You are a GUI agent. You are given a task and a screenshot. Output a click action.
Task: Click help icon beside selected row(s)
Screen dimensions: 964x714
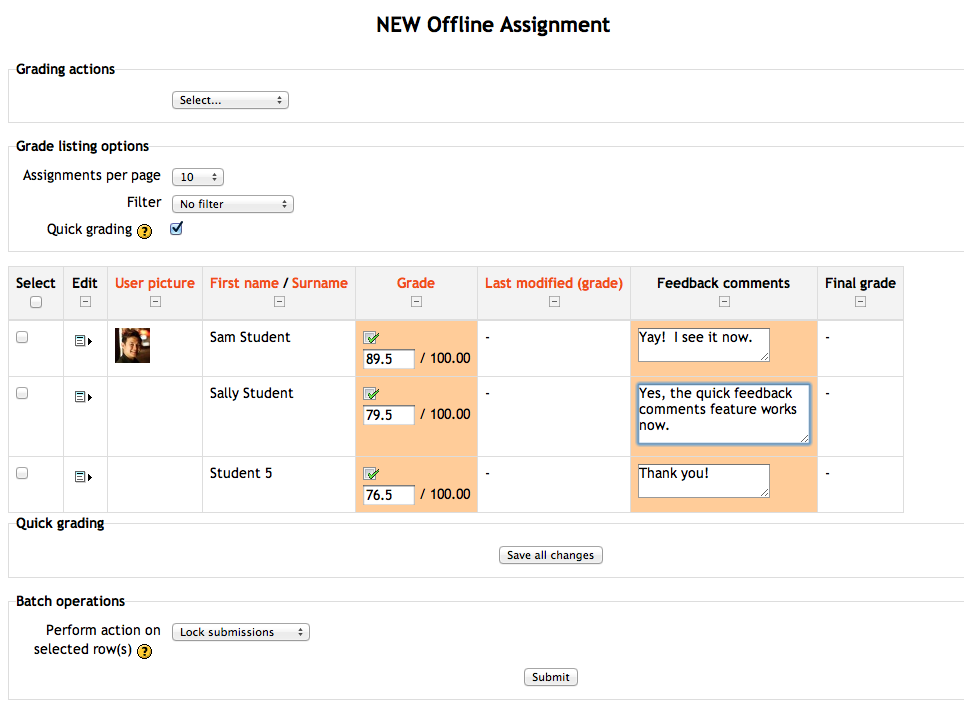pos(144,651)
